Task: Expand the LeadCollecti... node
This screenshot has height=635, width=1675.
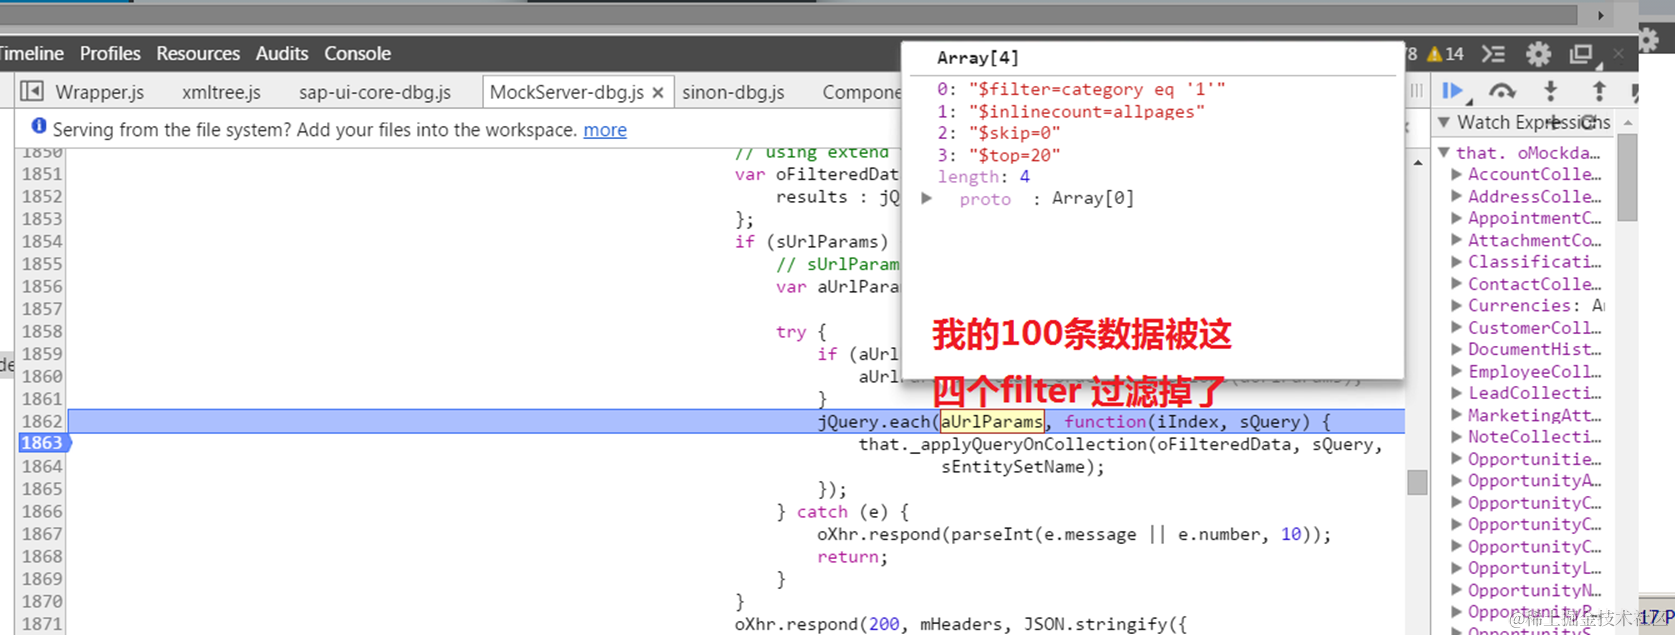Action: pyautogui.click(x=1457, y=393)
